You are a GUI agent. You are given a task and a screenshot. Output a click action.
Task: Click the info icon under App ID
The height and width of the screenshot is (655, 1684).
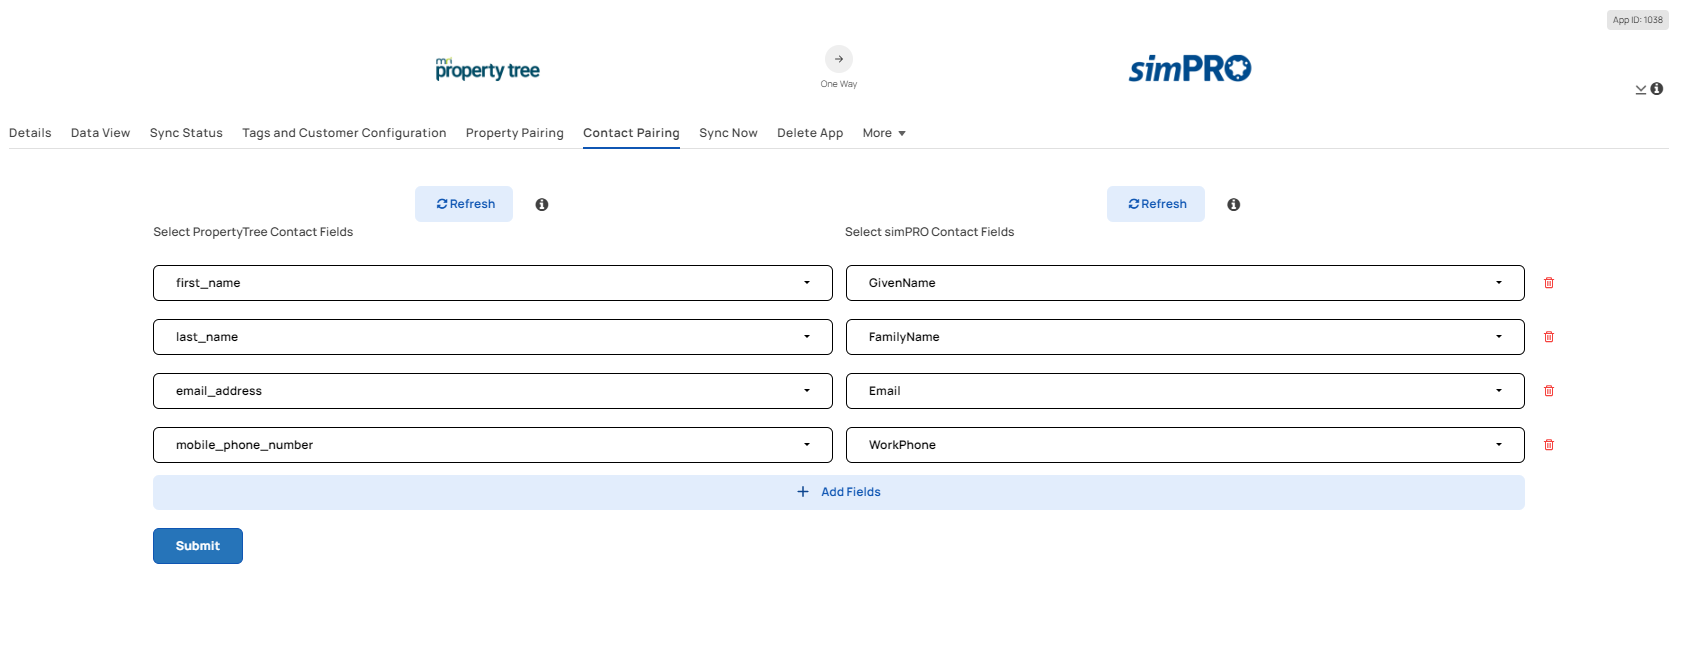click(1657, 89)
